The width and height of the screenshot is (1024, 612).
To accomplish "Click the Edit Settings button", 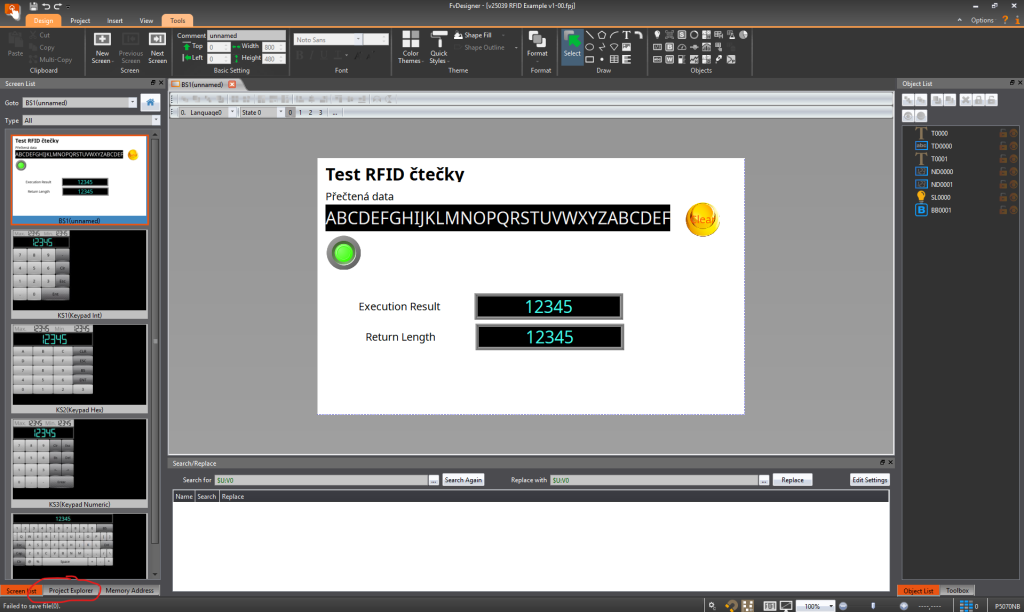I will [x=869, y=480].
